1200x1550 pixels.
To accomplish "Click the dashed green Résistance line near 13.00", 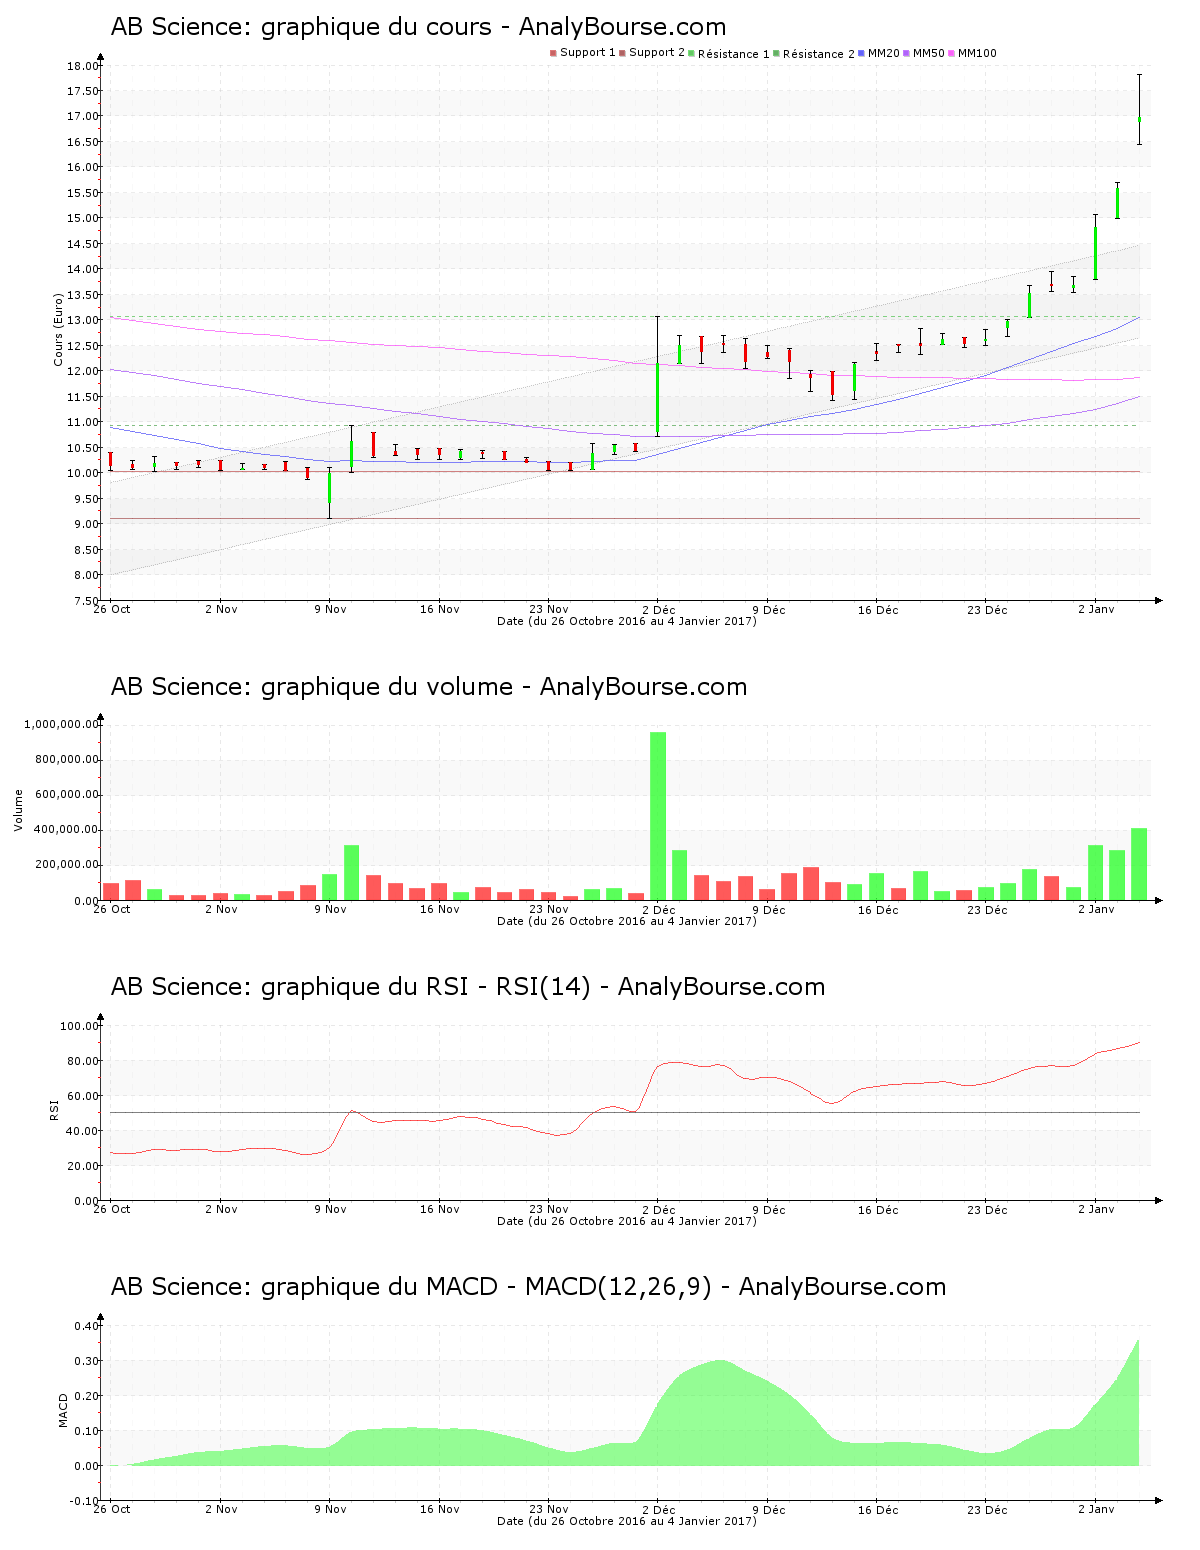I will pyautogui.click(x=625, y=317).
